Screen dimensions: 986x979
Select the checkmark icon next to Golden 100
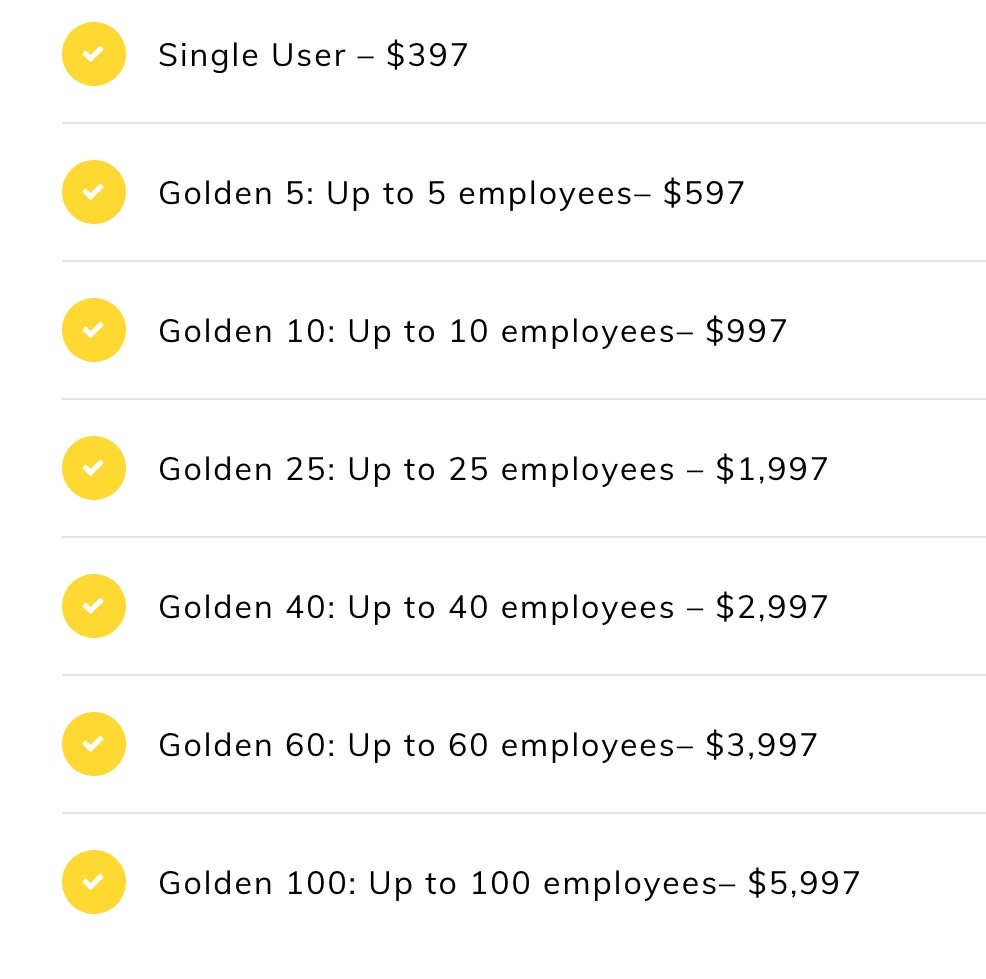click(94, 882)
